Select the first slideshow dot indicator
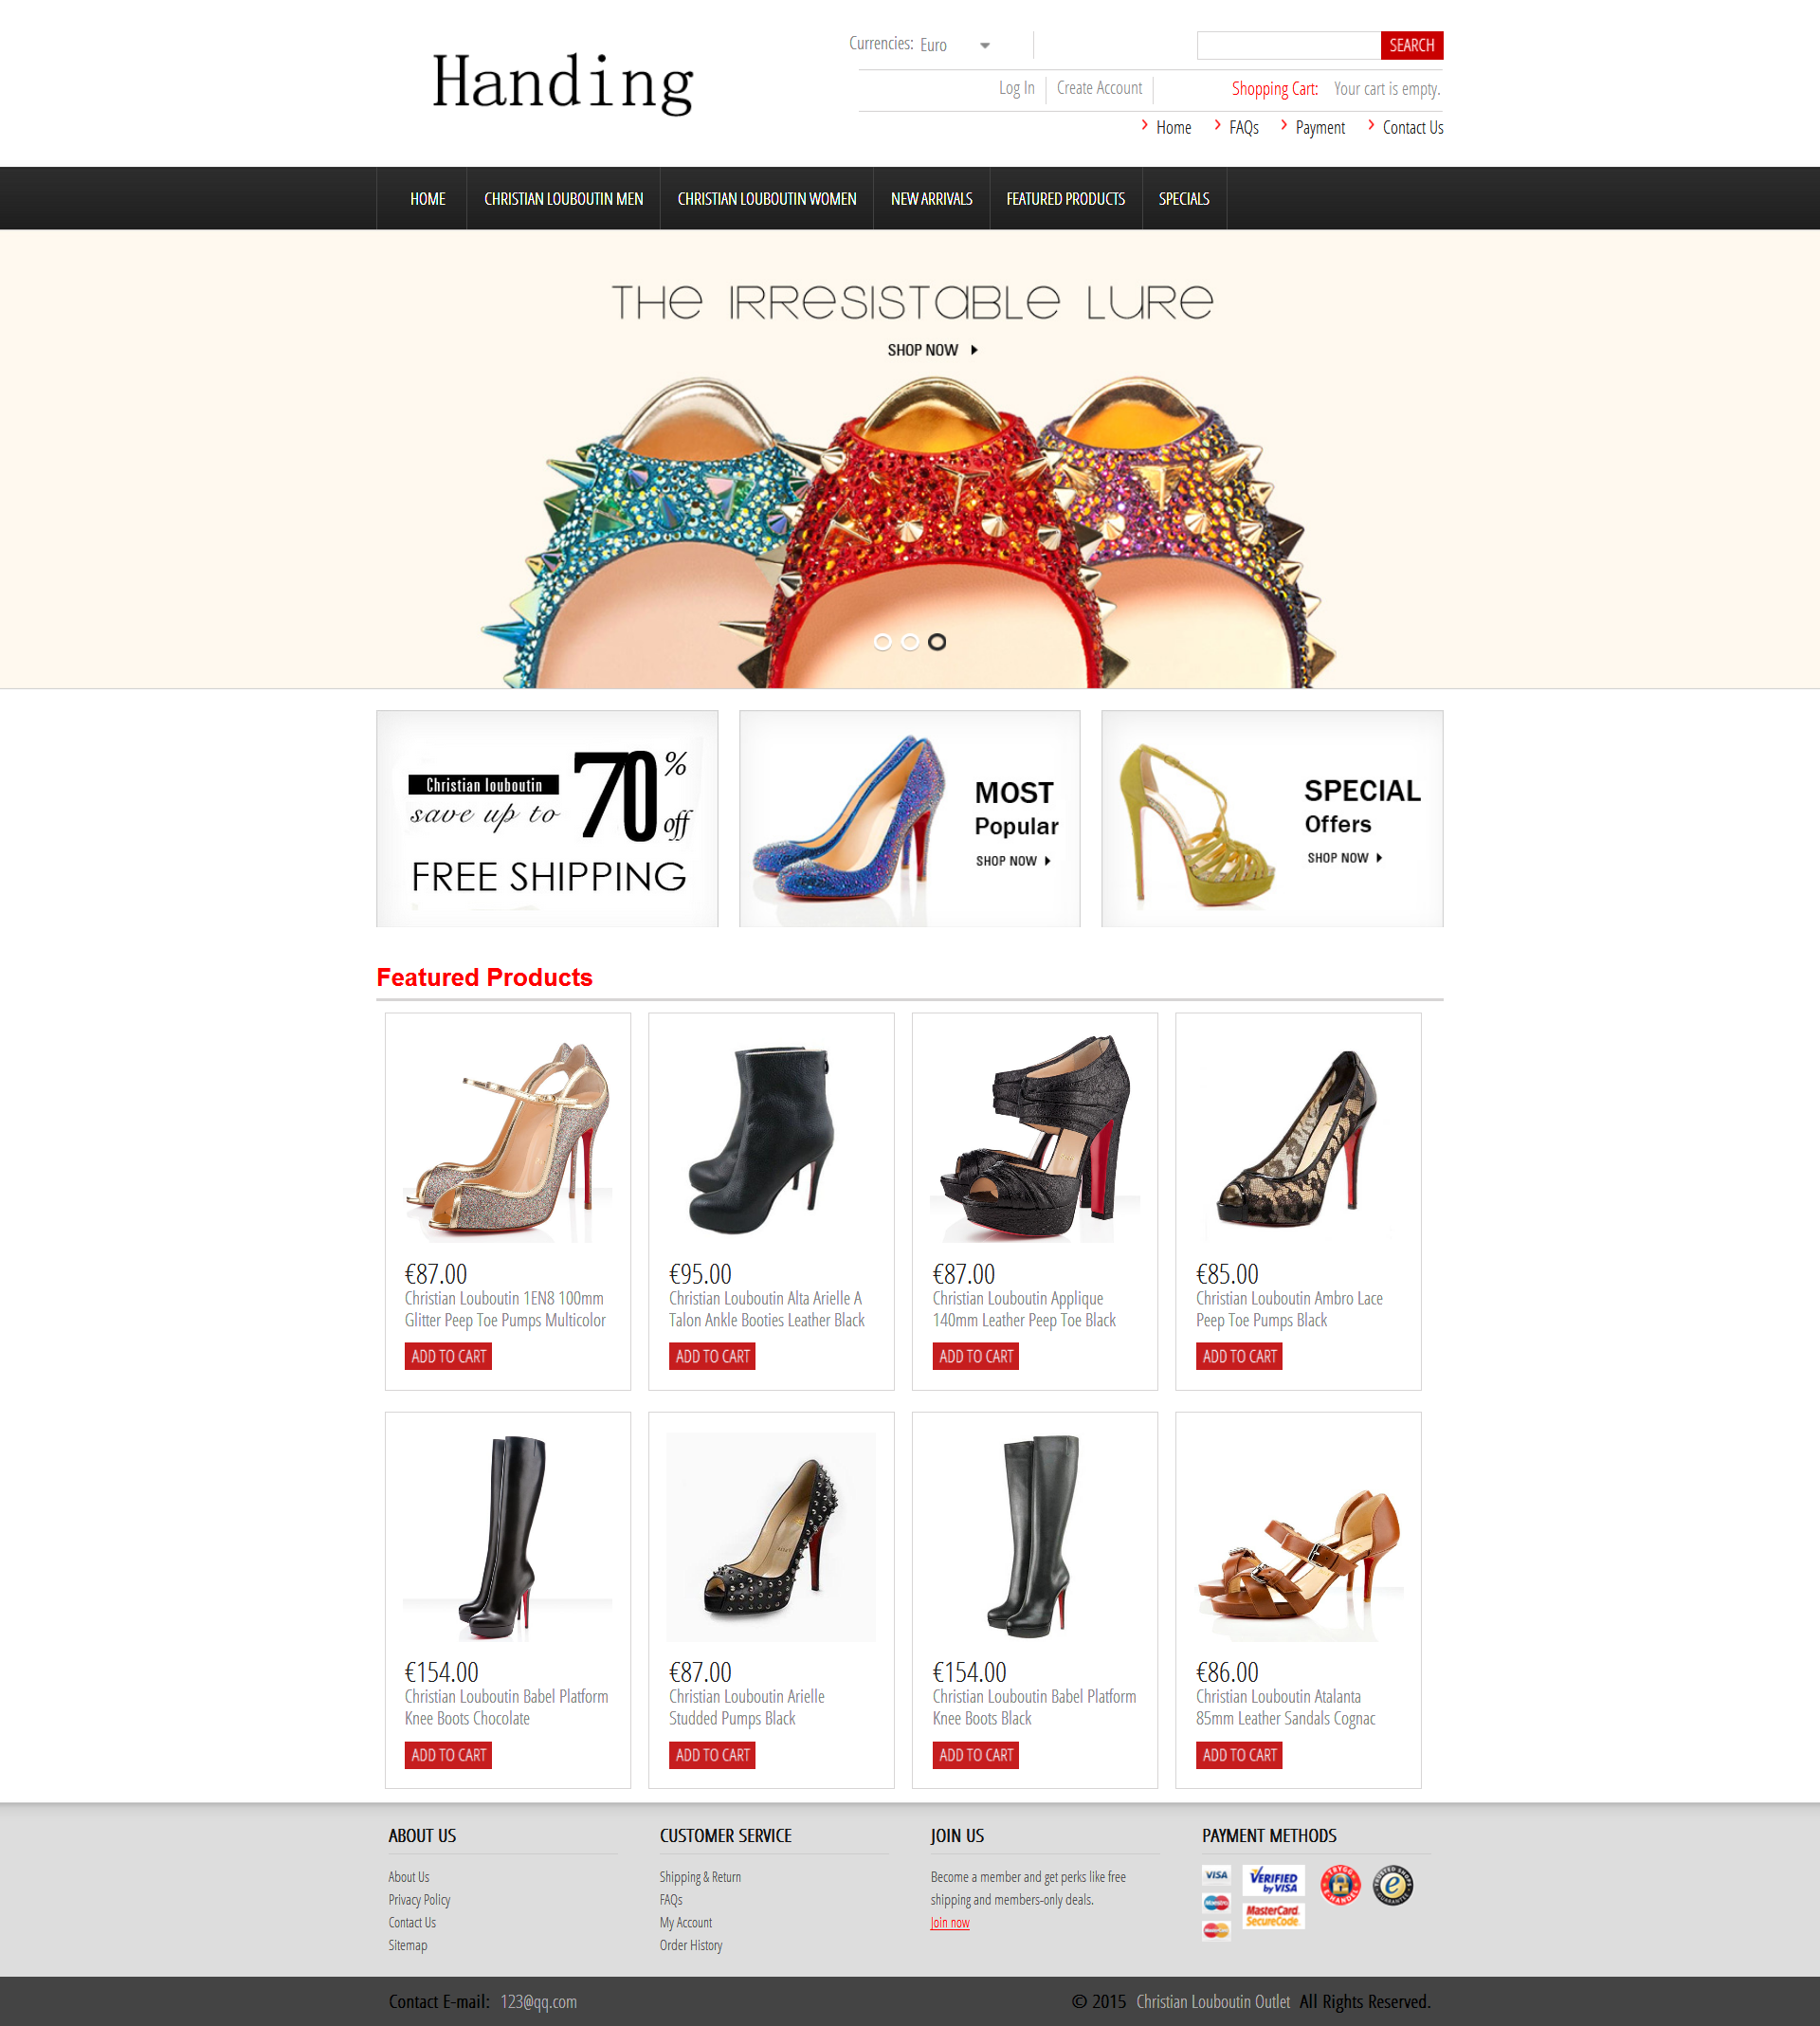Viewport: 1820px width, 2026px height. click(x=882, y=642)
